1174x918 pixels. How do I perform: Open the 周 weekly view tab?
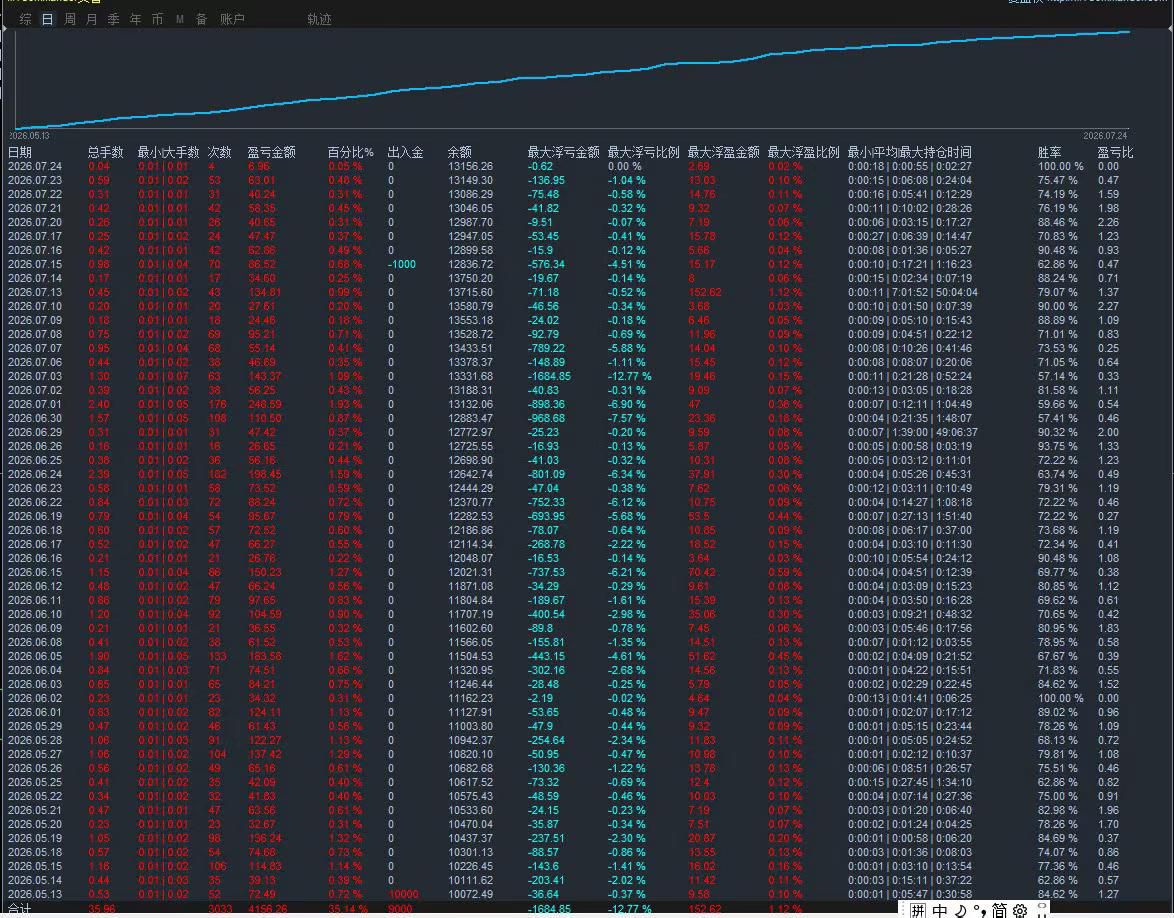click(x=70, y=19)
